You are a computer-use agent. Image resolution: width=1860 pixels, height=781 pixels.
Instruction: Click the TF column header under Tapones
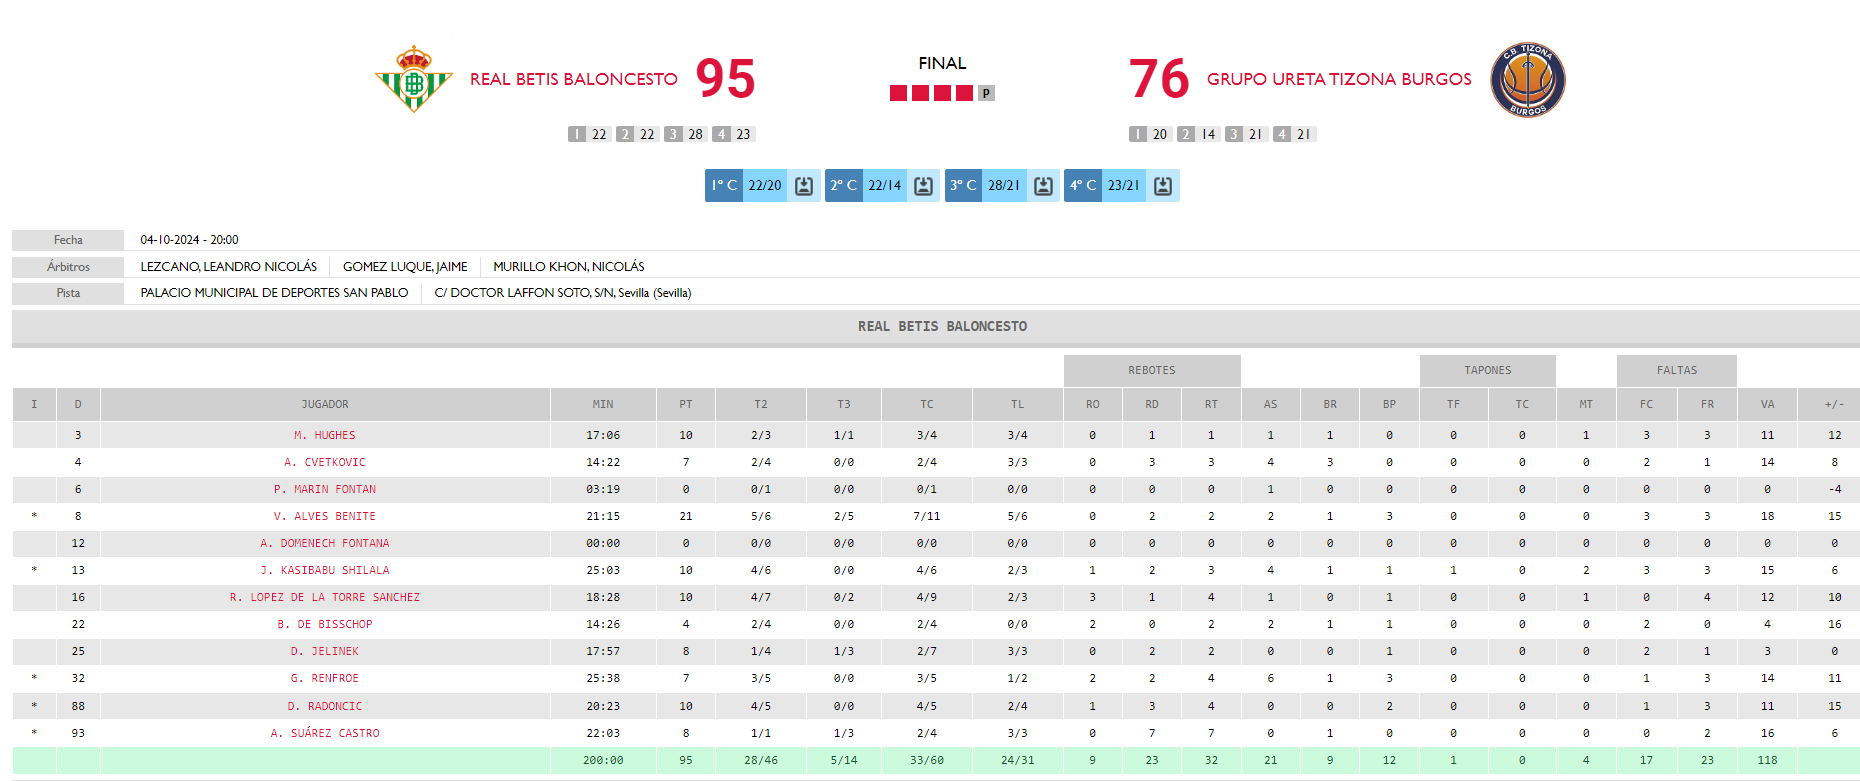1453,405
